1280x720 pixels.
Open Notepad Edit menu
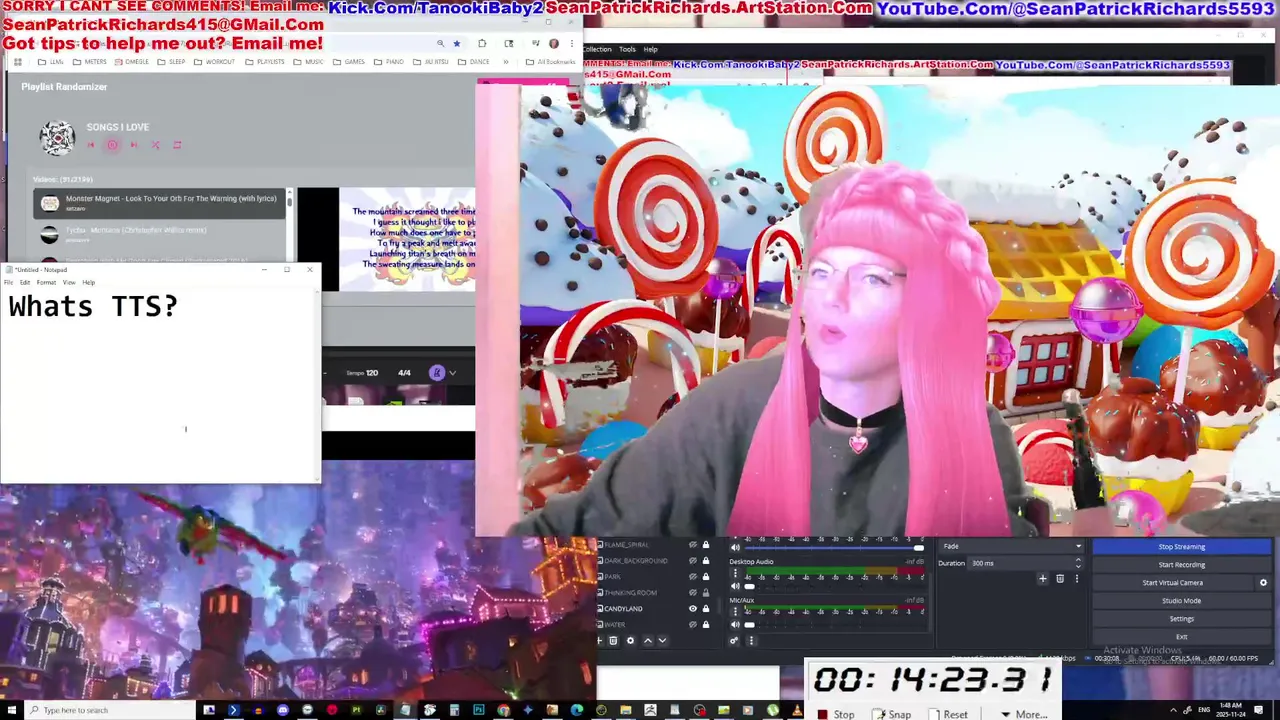[x=25, y=282]
